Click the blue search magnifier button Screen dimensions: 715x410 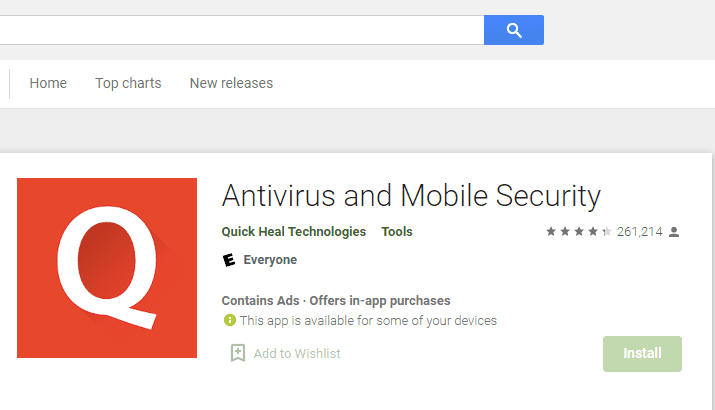pyautogui.click(x=513, y=30)
